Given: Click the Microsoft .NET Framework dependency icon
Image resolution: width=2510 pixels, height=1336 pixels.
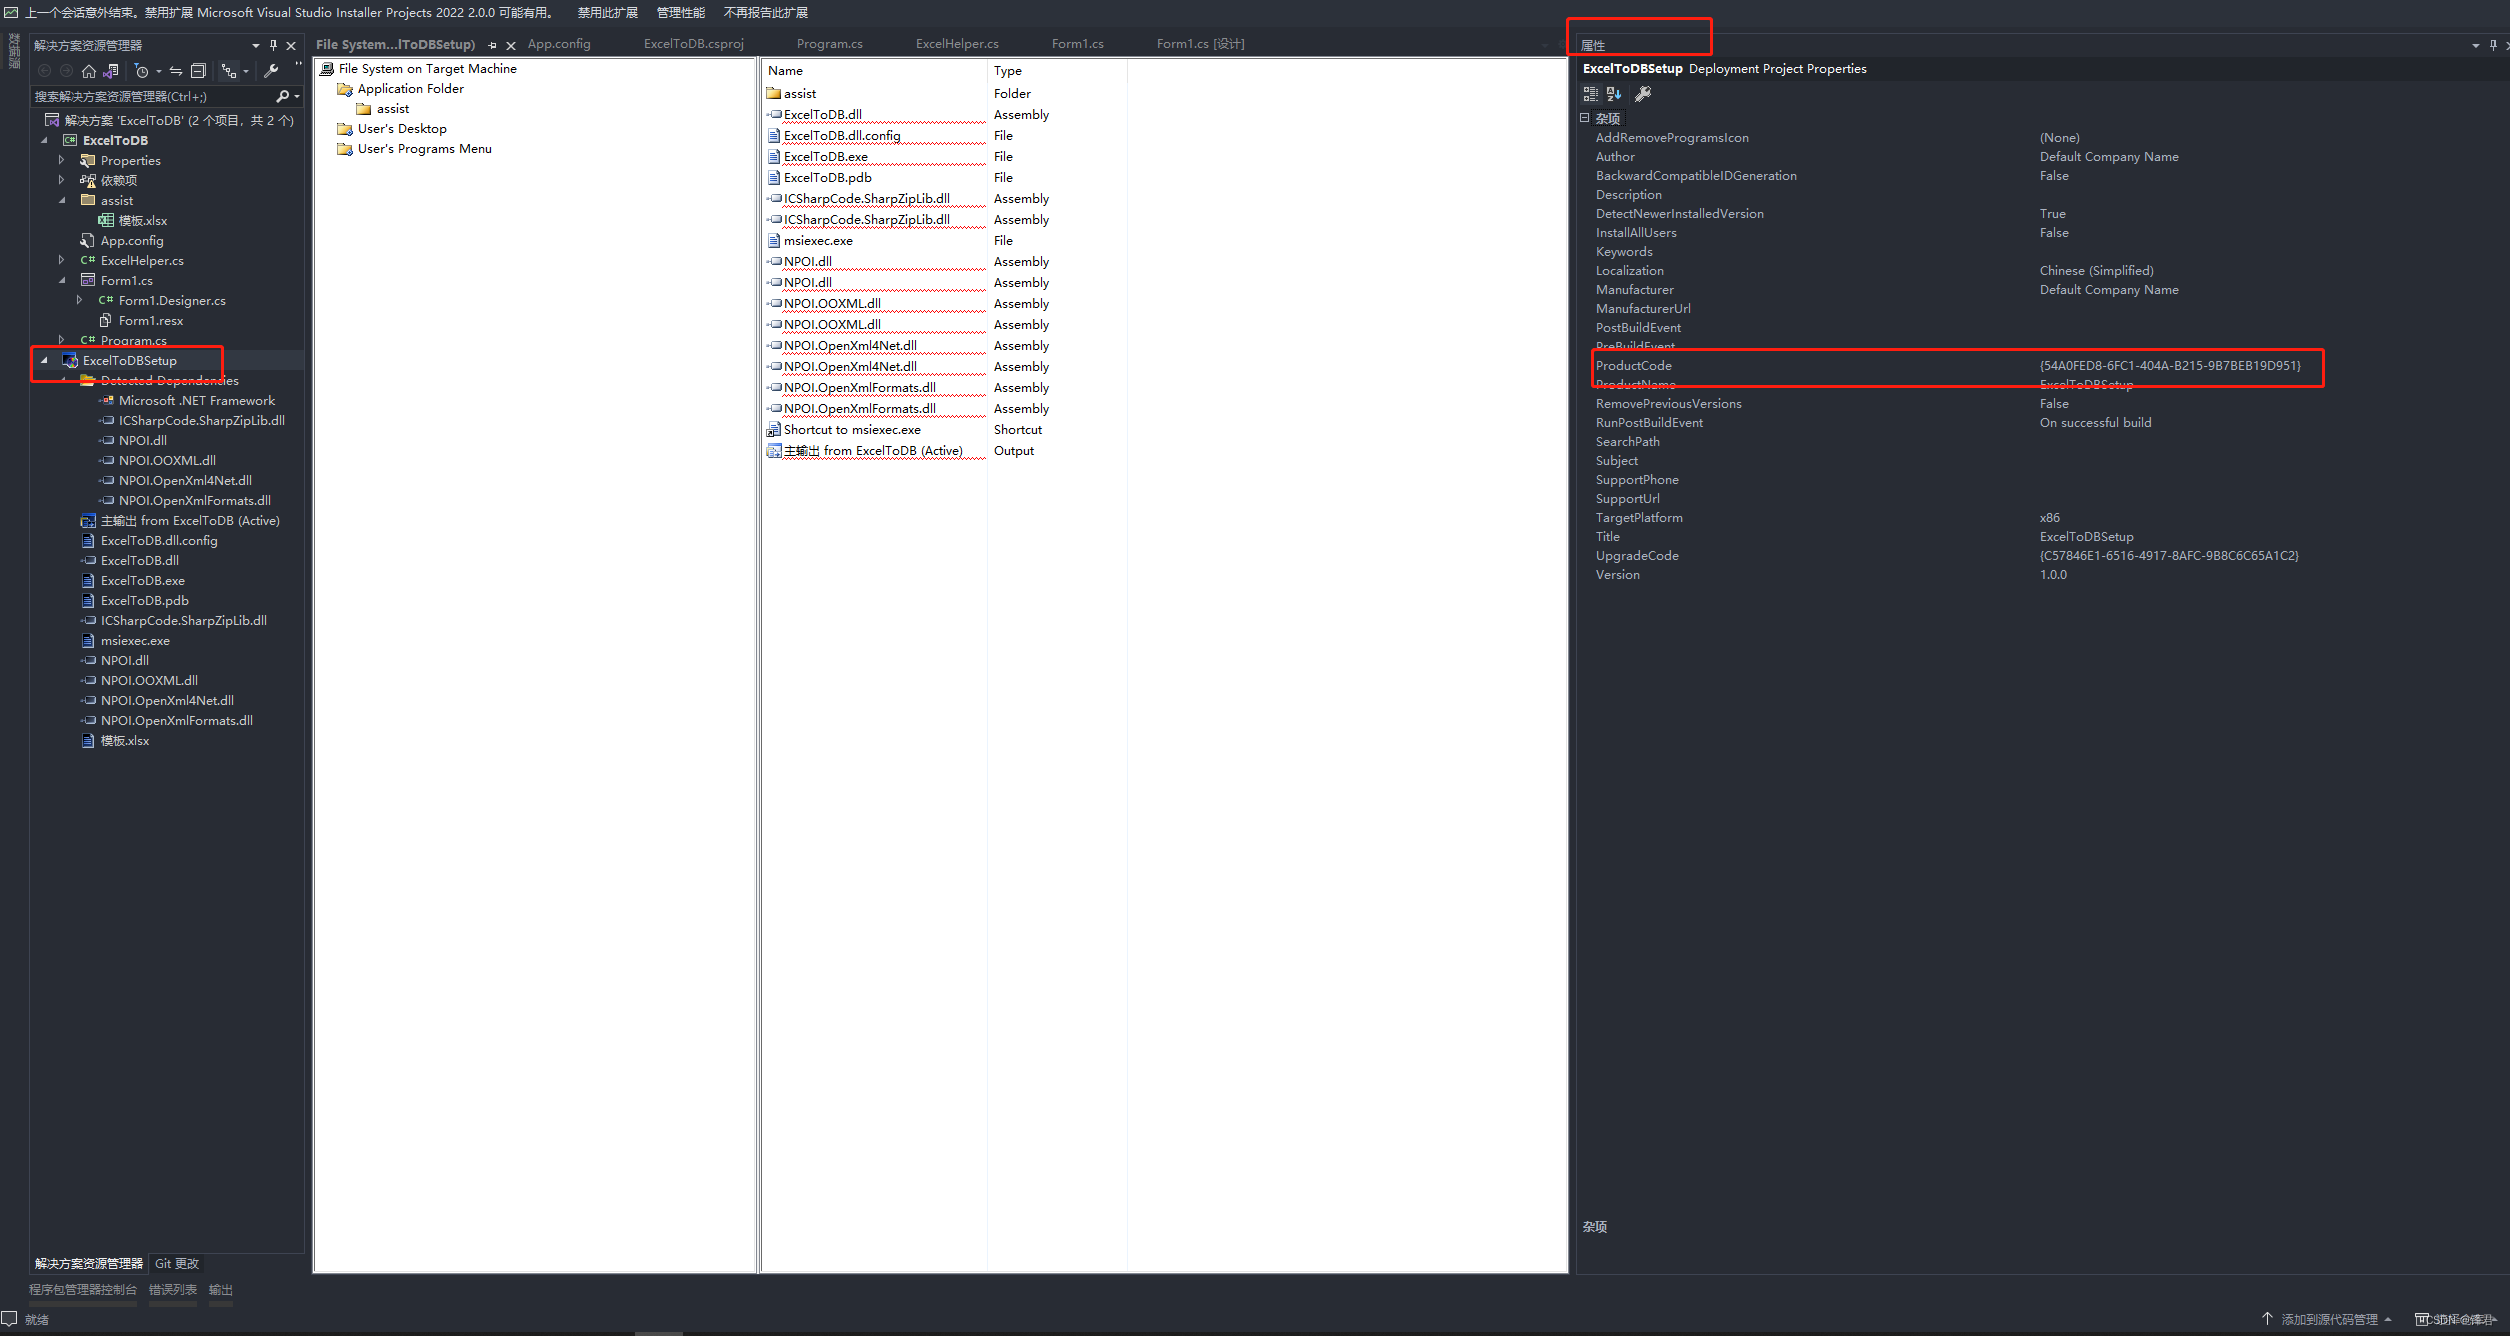Looking at the screenshot, I should pos(106,401).
